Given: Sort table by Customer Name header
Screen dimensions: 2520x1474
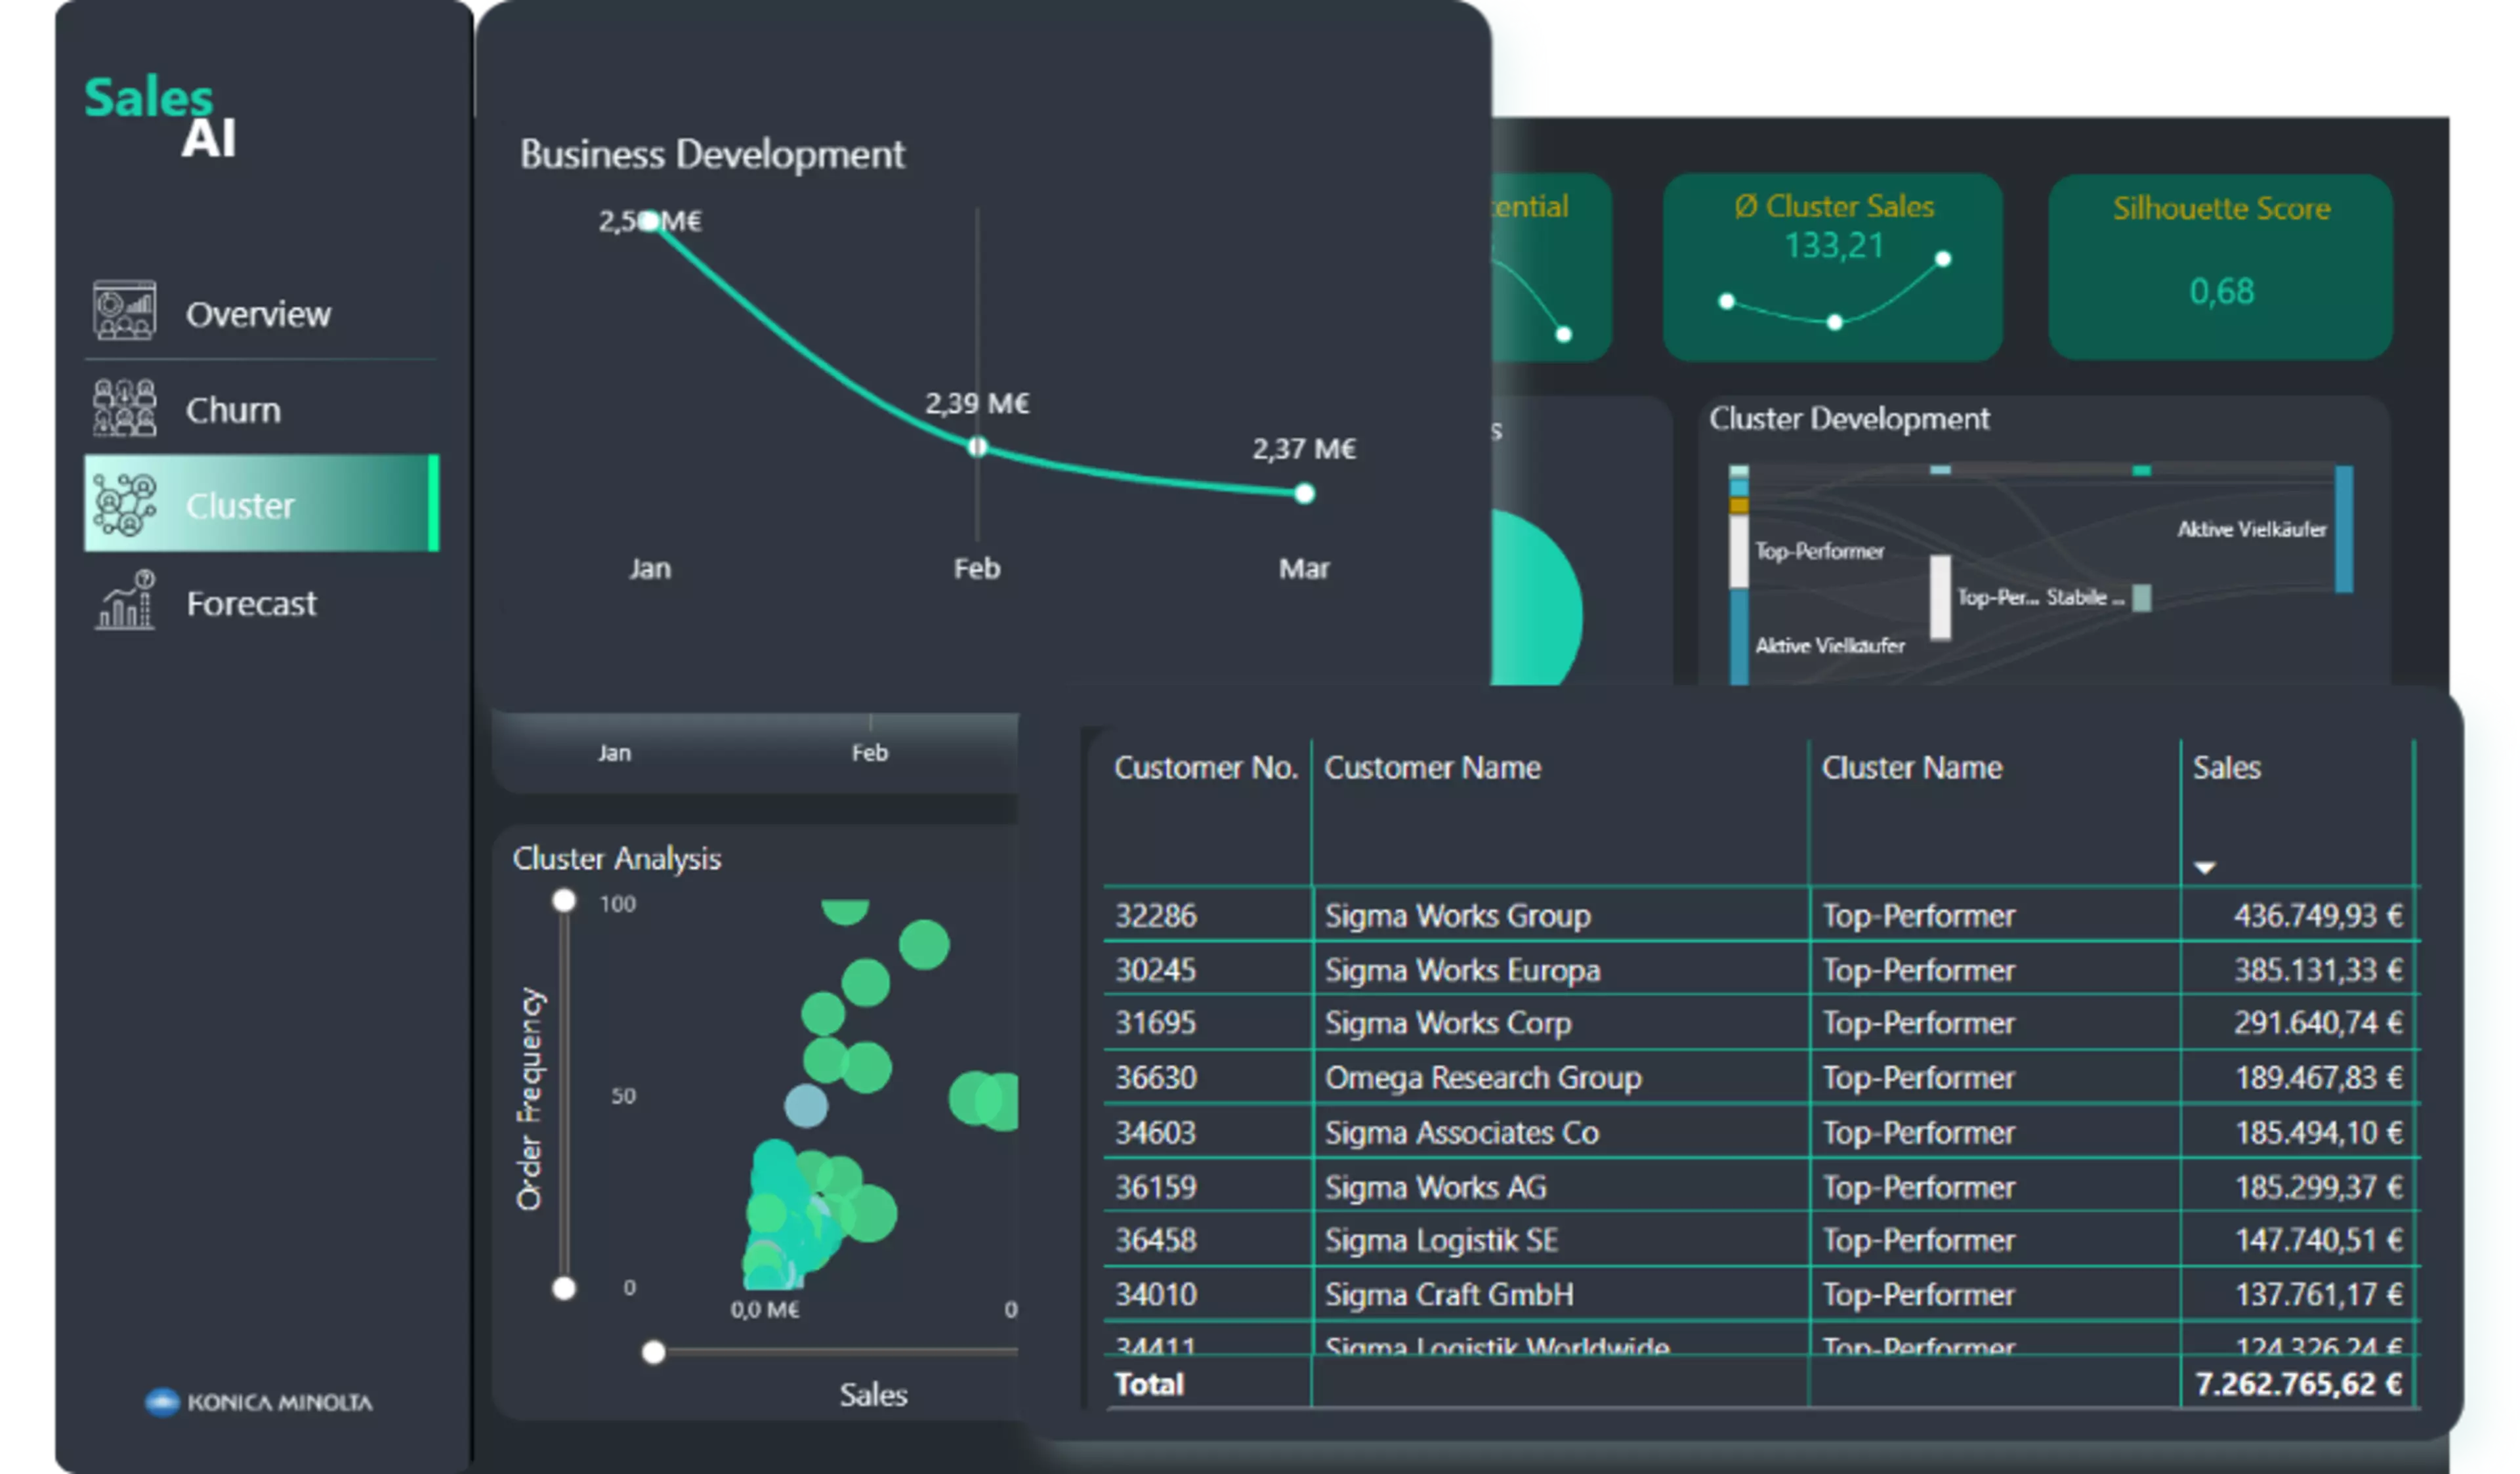Looking at the screenshot, I should (x=1432, y=767).
